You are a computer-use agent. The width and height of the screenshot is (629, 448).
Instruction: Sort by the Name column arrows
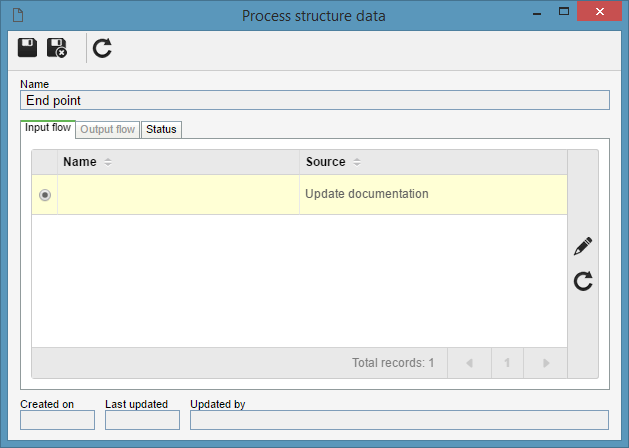click(108, 162)
